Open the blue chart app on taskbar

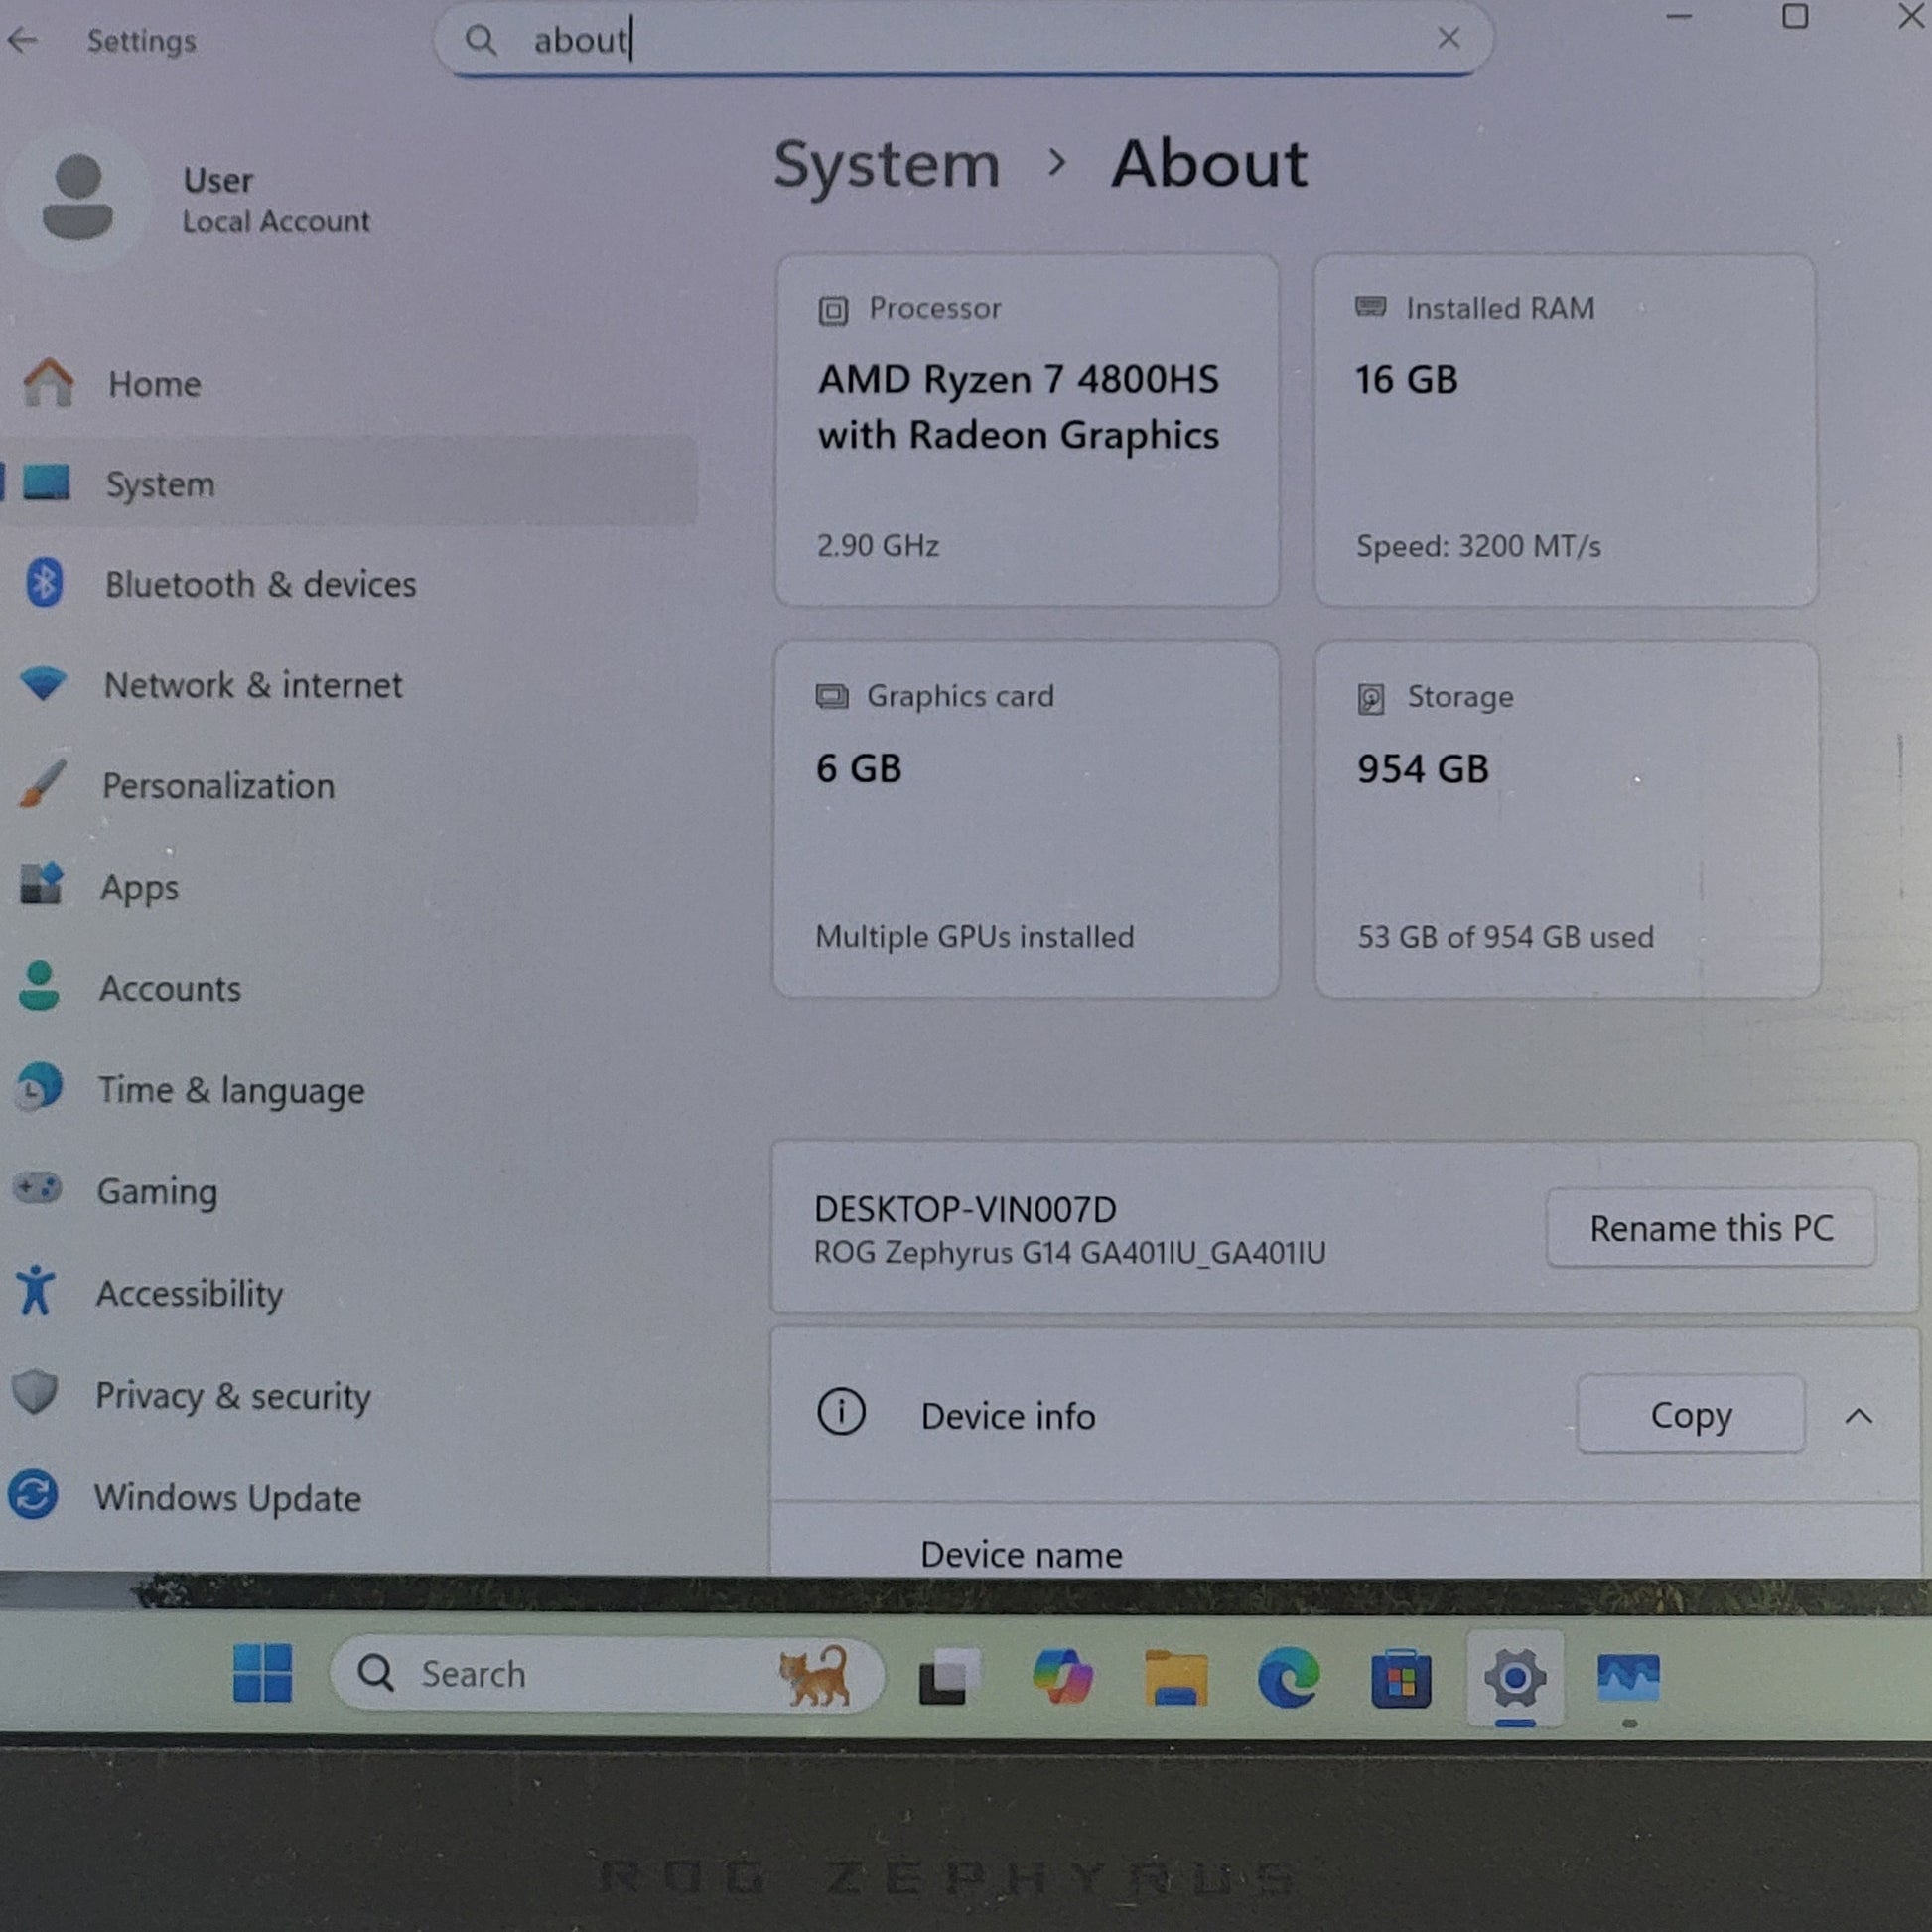click(1628, 1678)
